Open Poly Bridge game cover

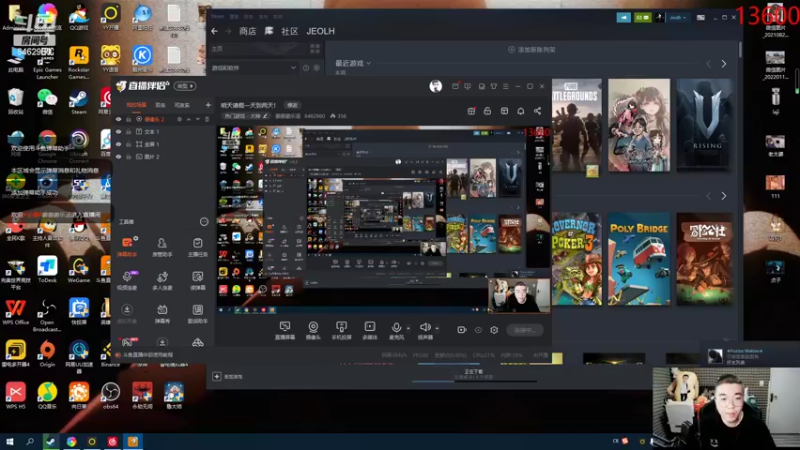pyautogui.click(x=639, y=259)
